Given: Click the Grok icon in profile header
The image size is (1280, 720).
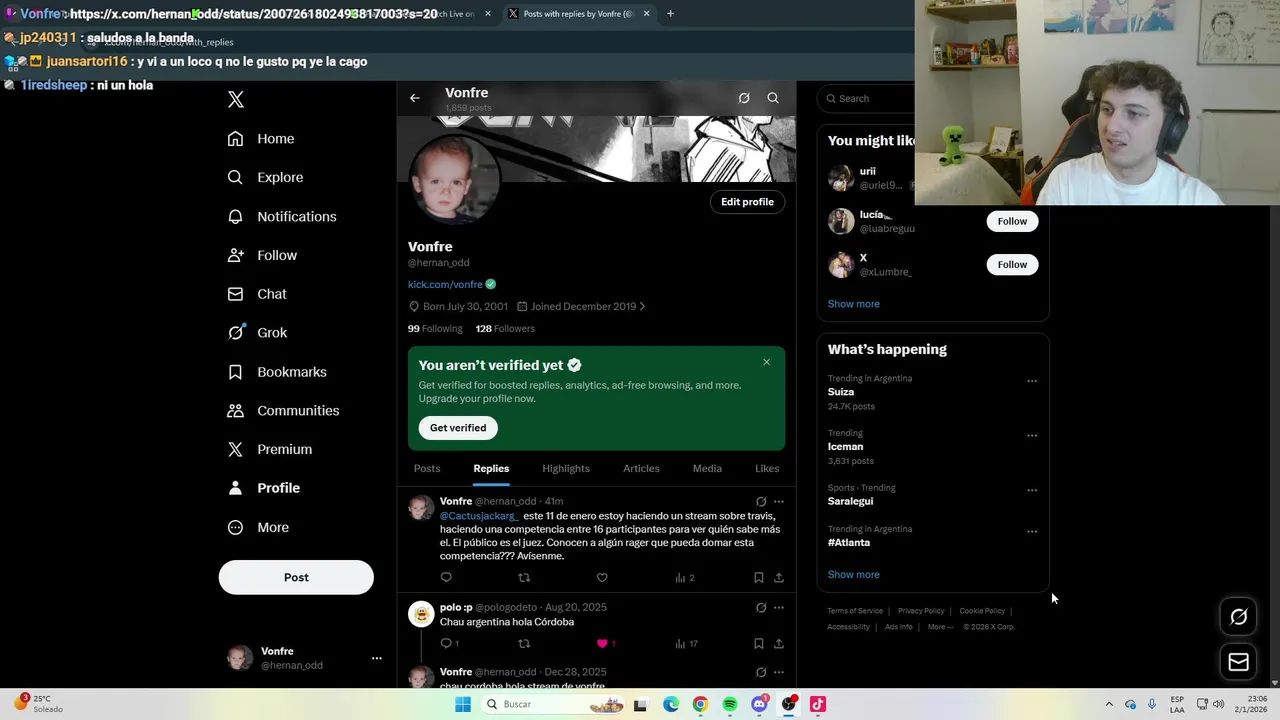Looking at the screenshot, I should click(744, 98).
